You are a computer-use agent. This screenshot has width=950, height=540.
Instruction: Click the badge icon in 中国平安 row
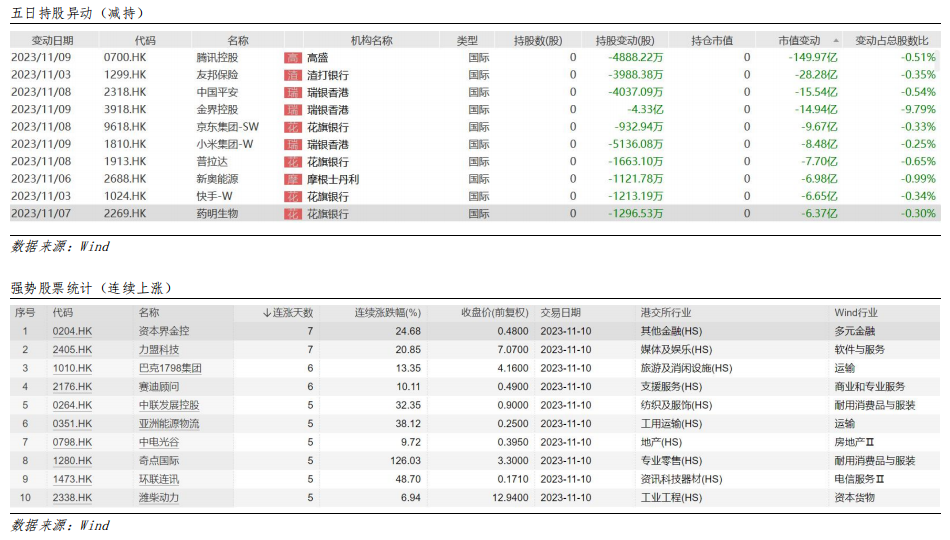(x=293, y=93)
